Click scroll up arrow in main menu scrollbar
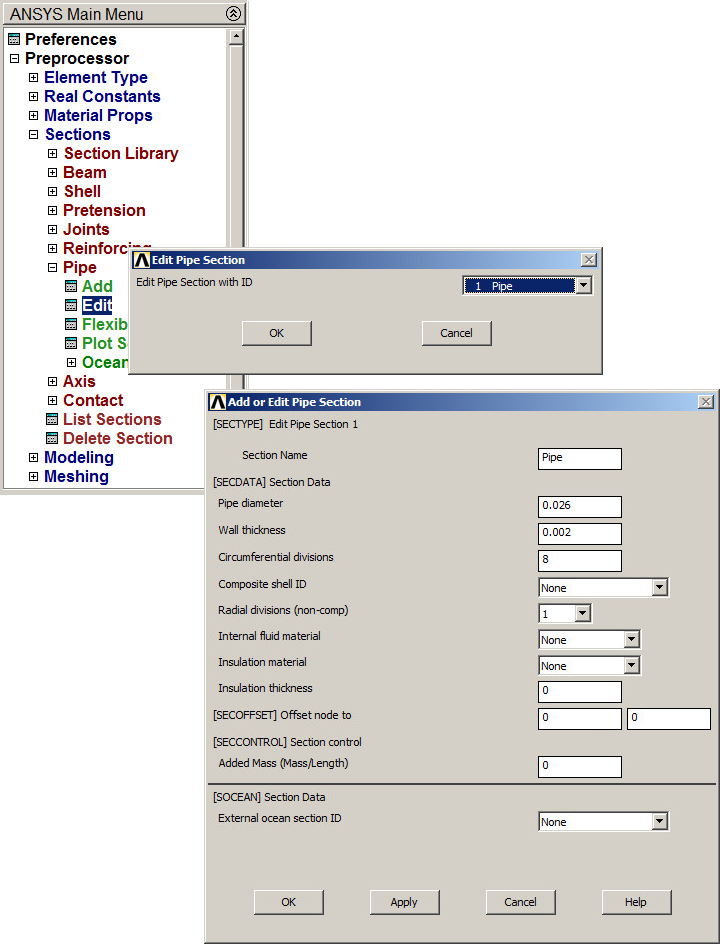 pyautogui.click(x=236, y=37)
